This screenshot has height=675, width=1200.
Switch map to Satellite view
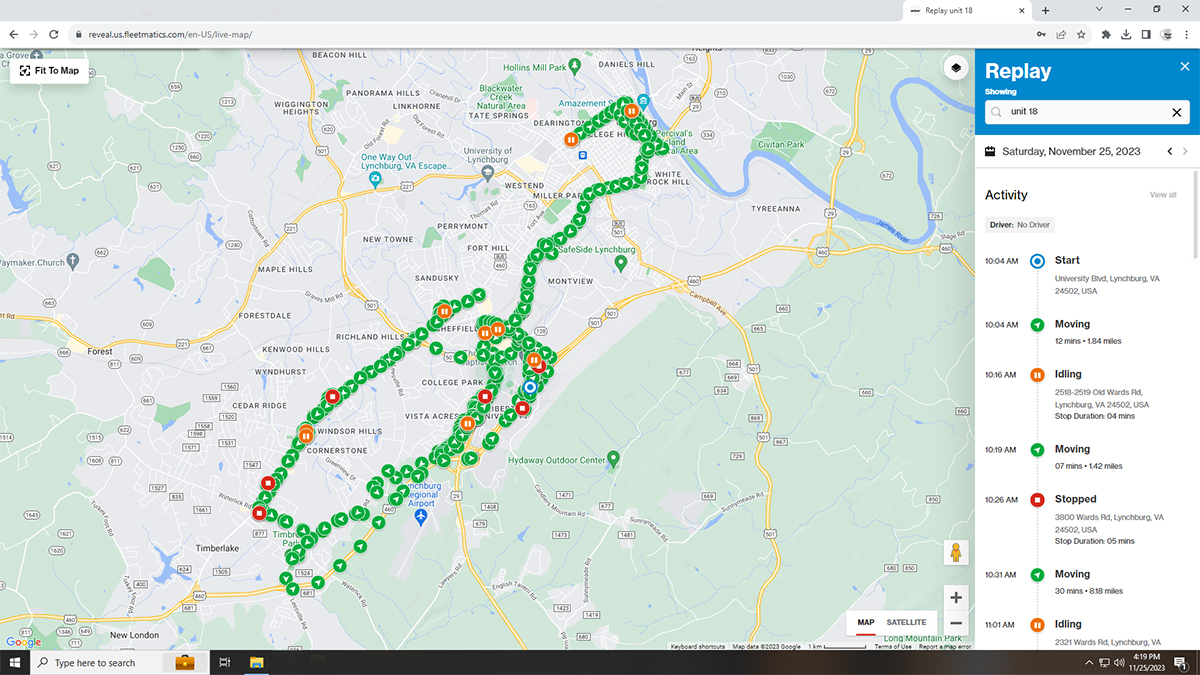(x=906, y=622)
